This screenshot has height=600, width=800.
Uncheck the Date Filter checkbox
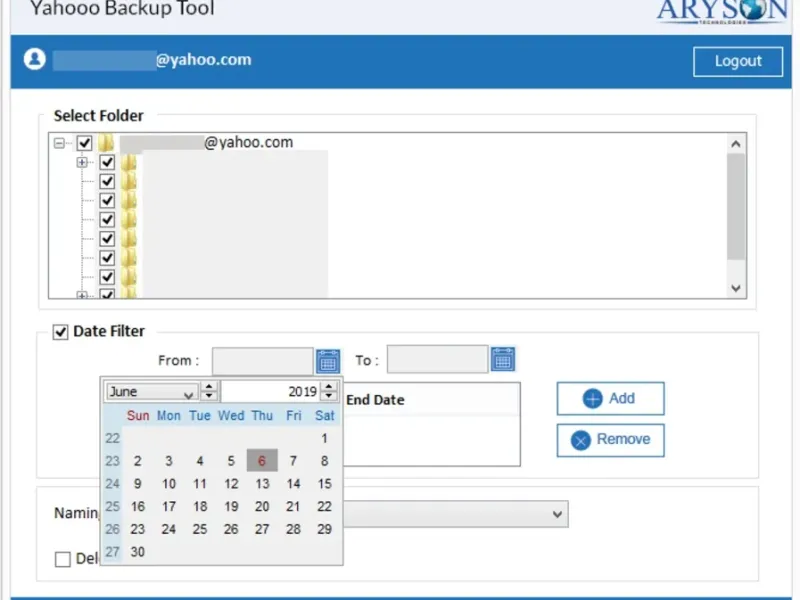tap(60, 332)
